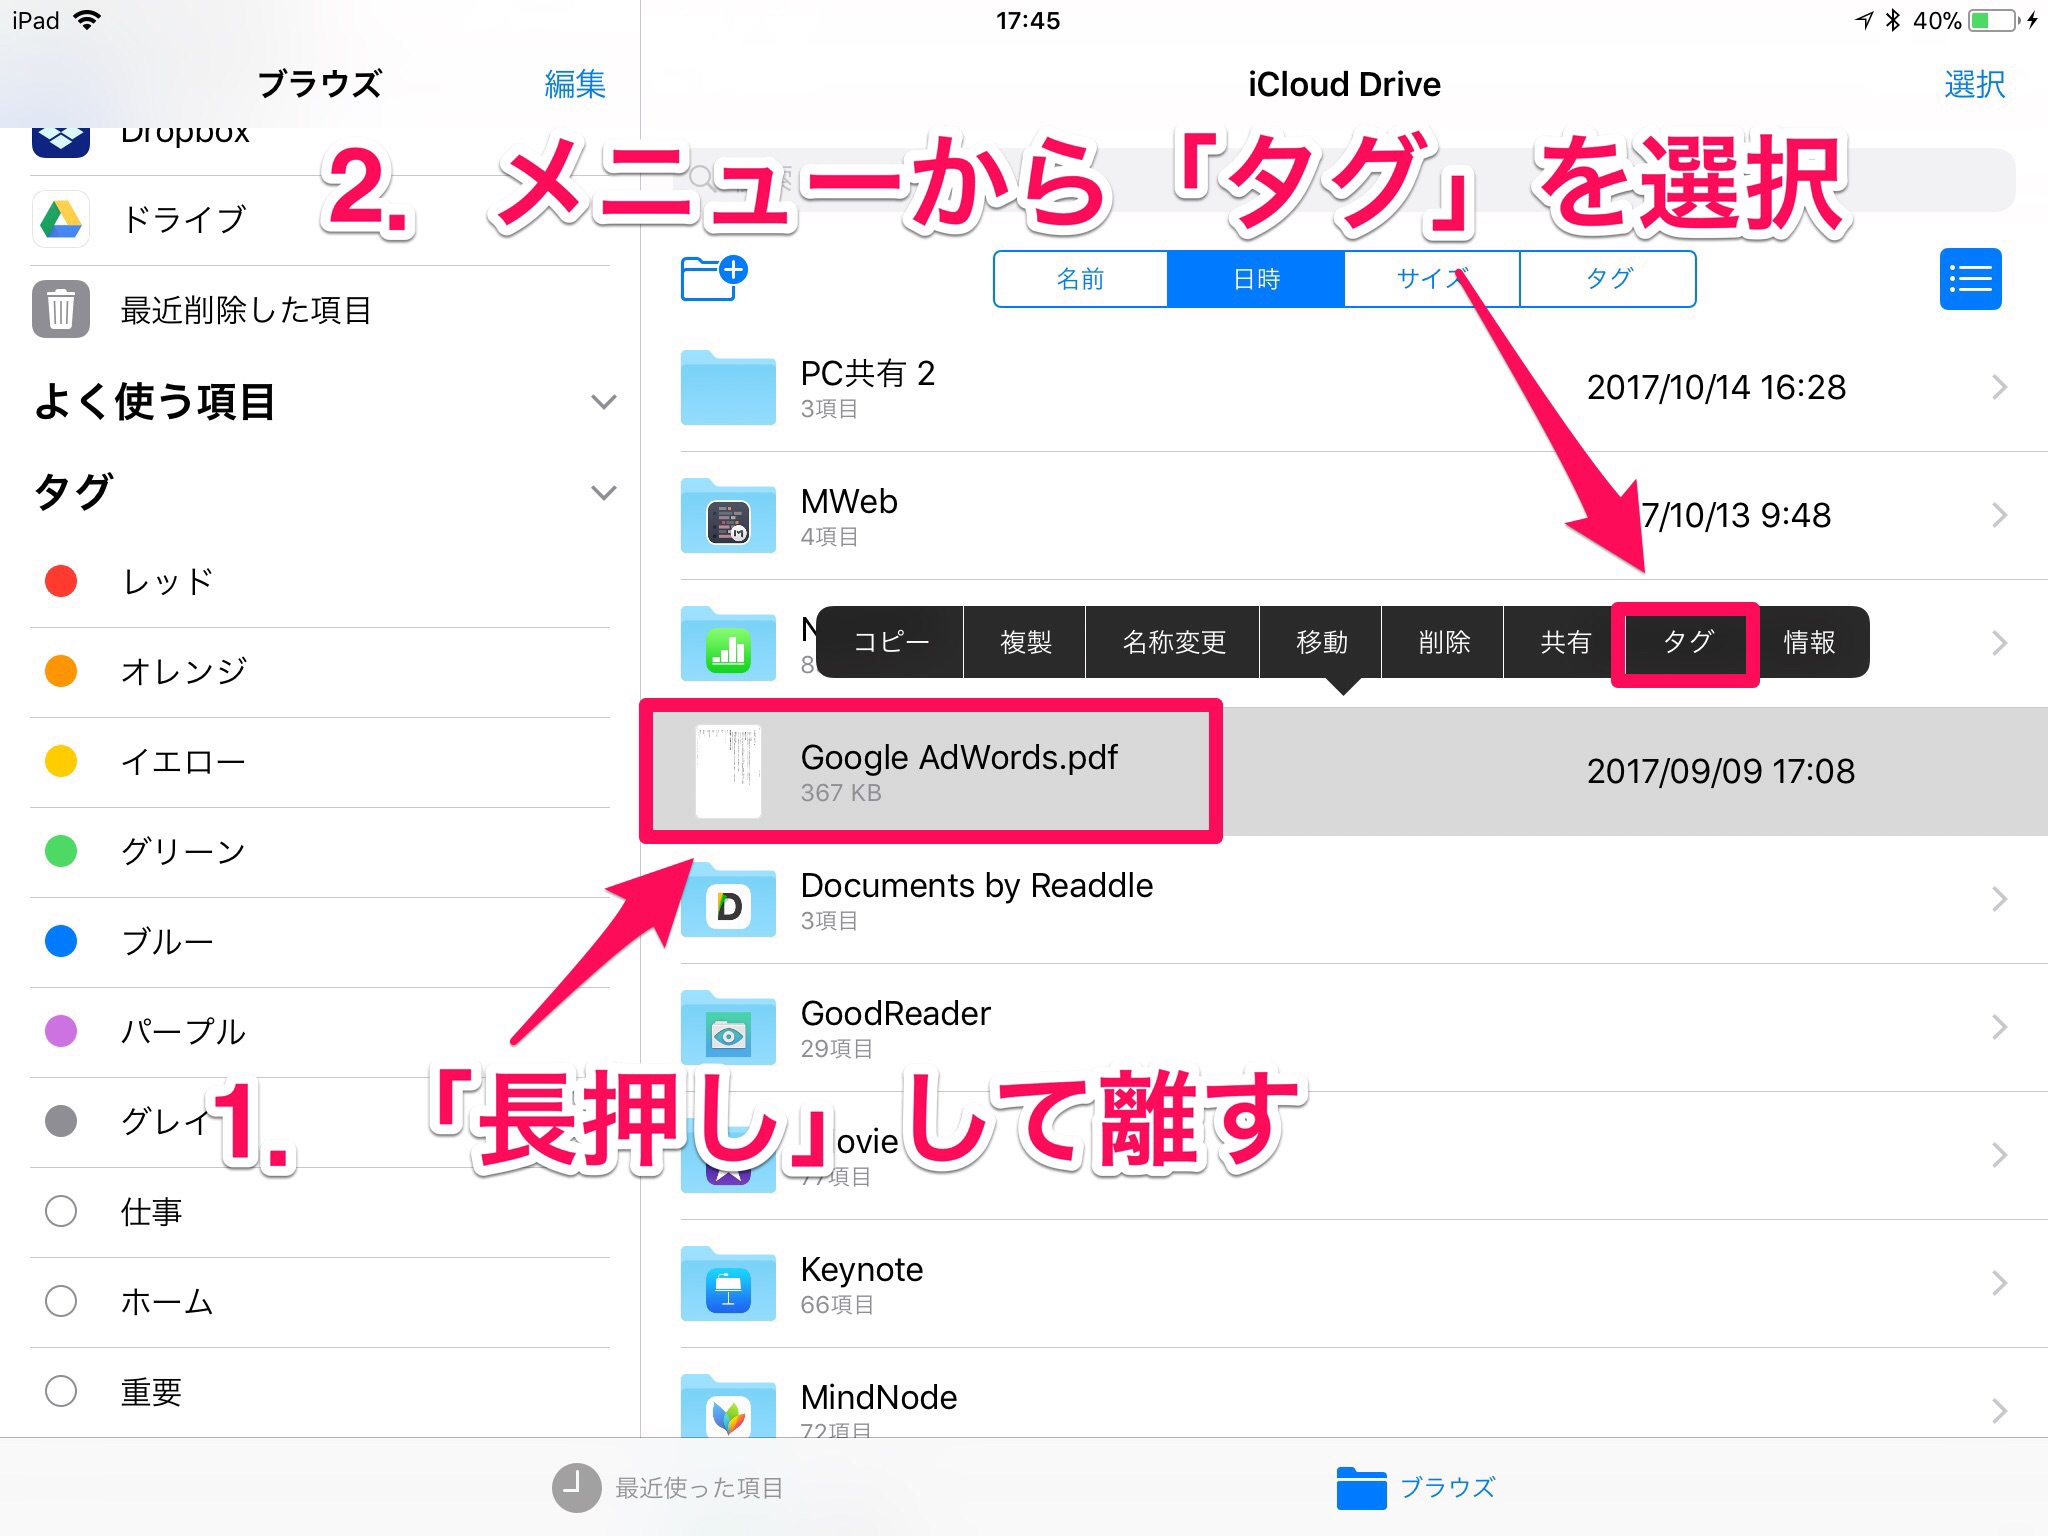Collapse the よく使う項目 section
Screen dimensions: 2048x1536
click(x=603, y=402)
